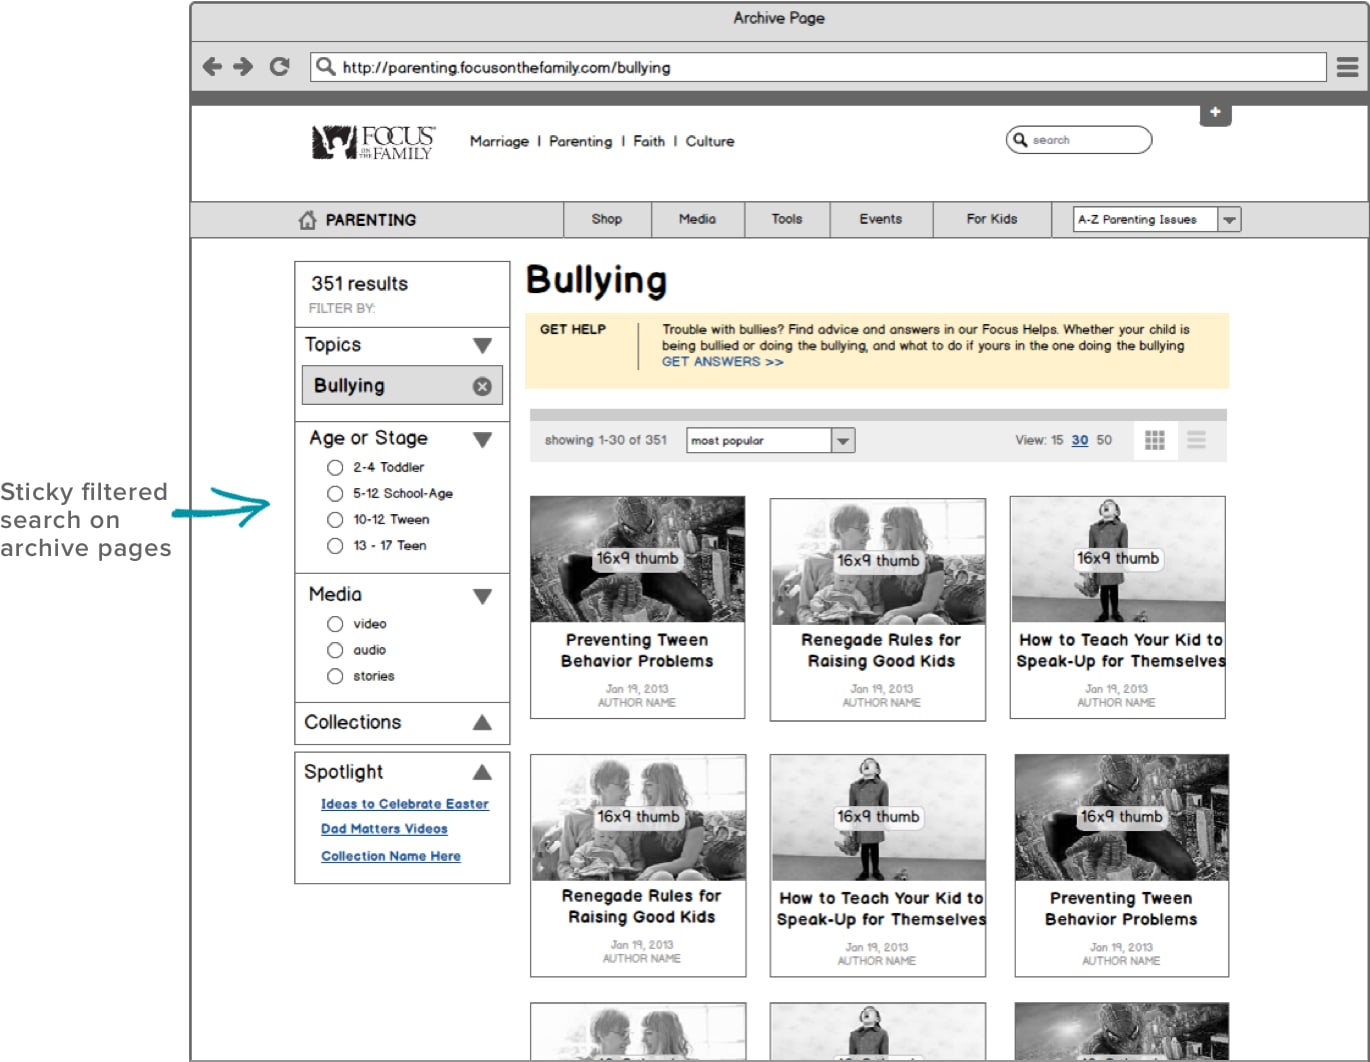
Task: Click the magnifier icon in site search
Action: point(1020,140)
